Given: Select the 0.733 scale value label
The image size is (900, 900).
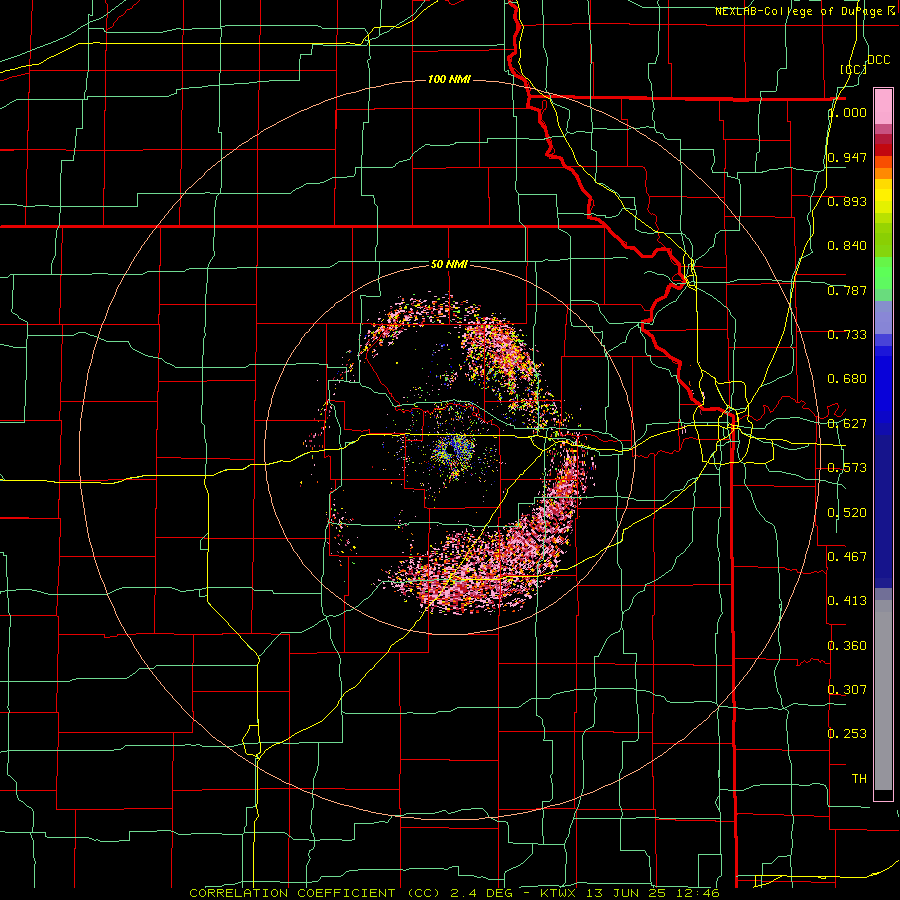Looking at the screenshot, I should pyautogui.click(x=847, y=335).
